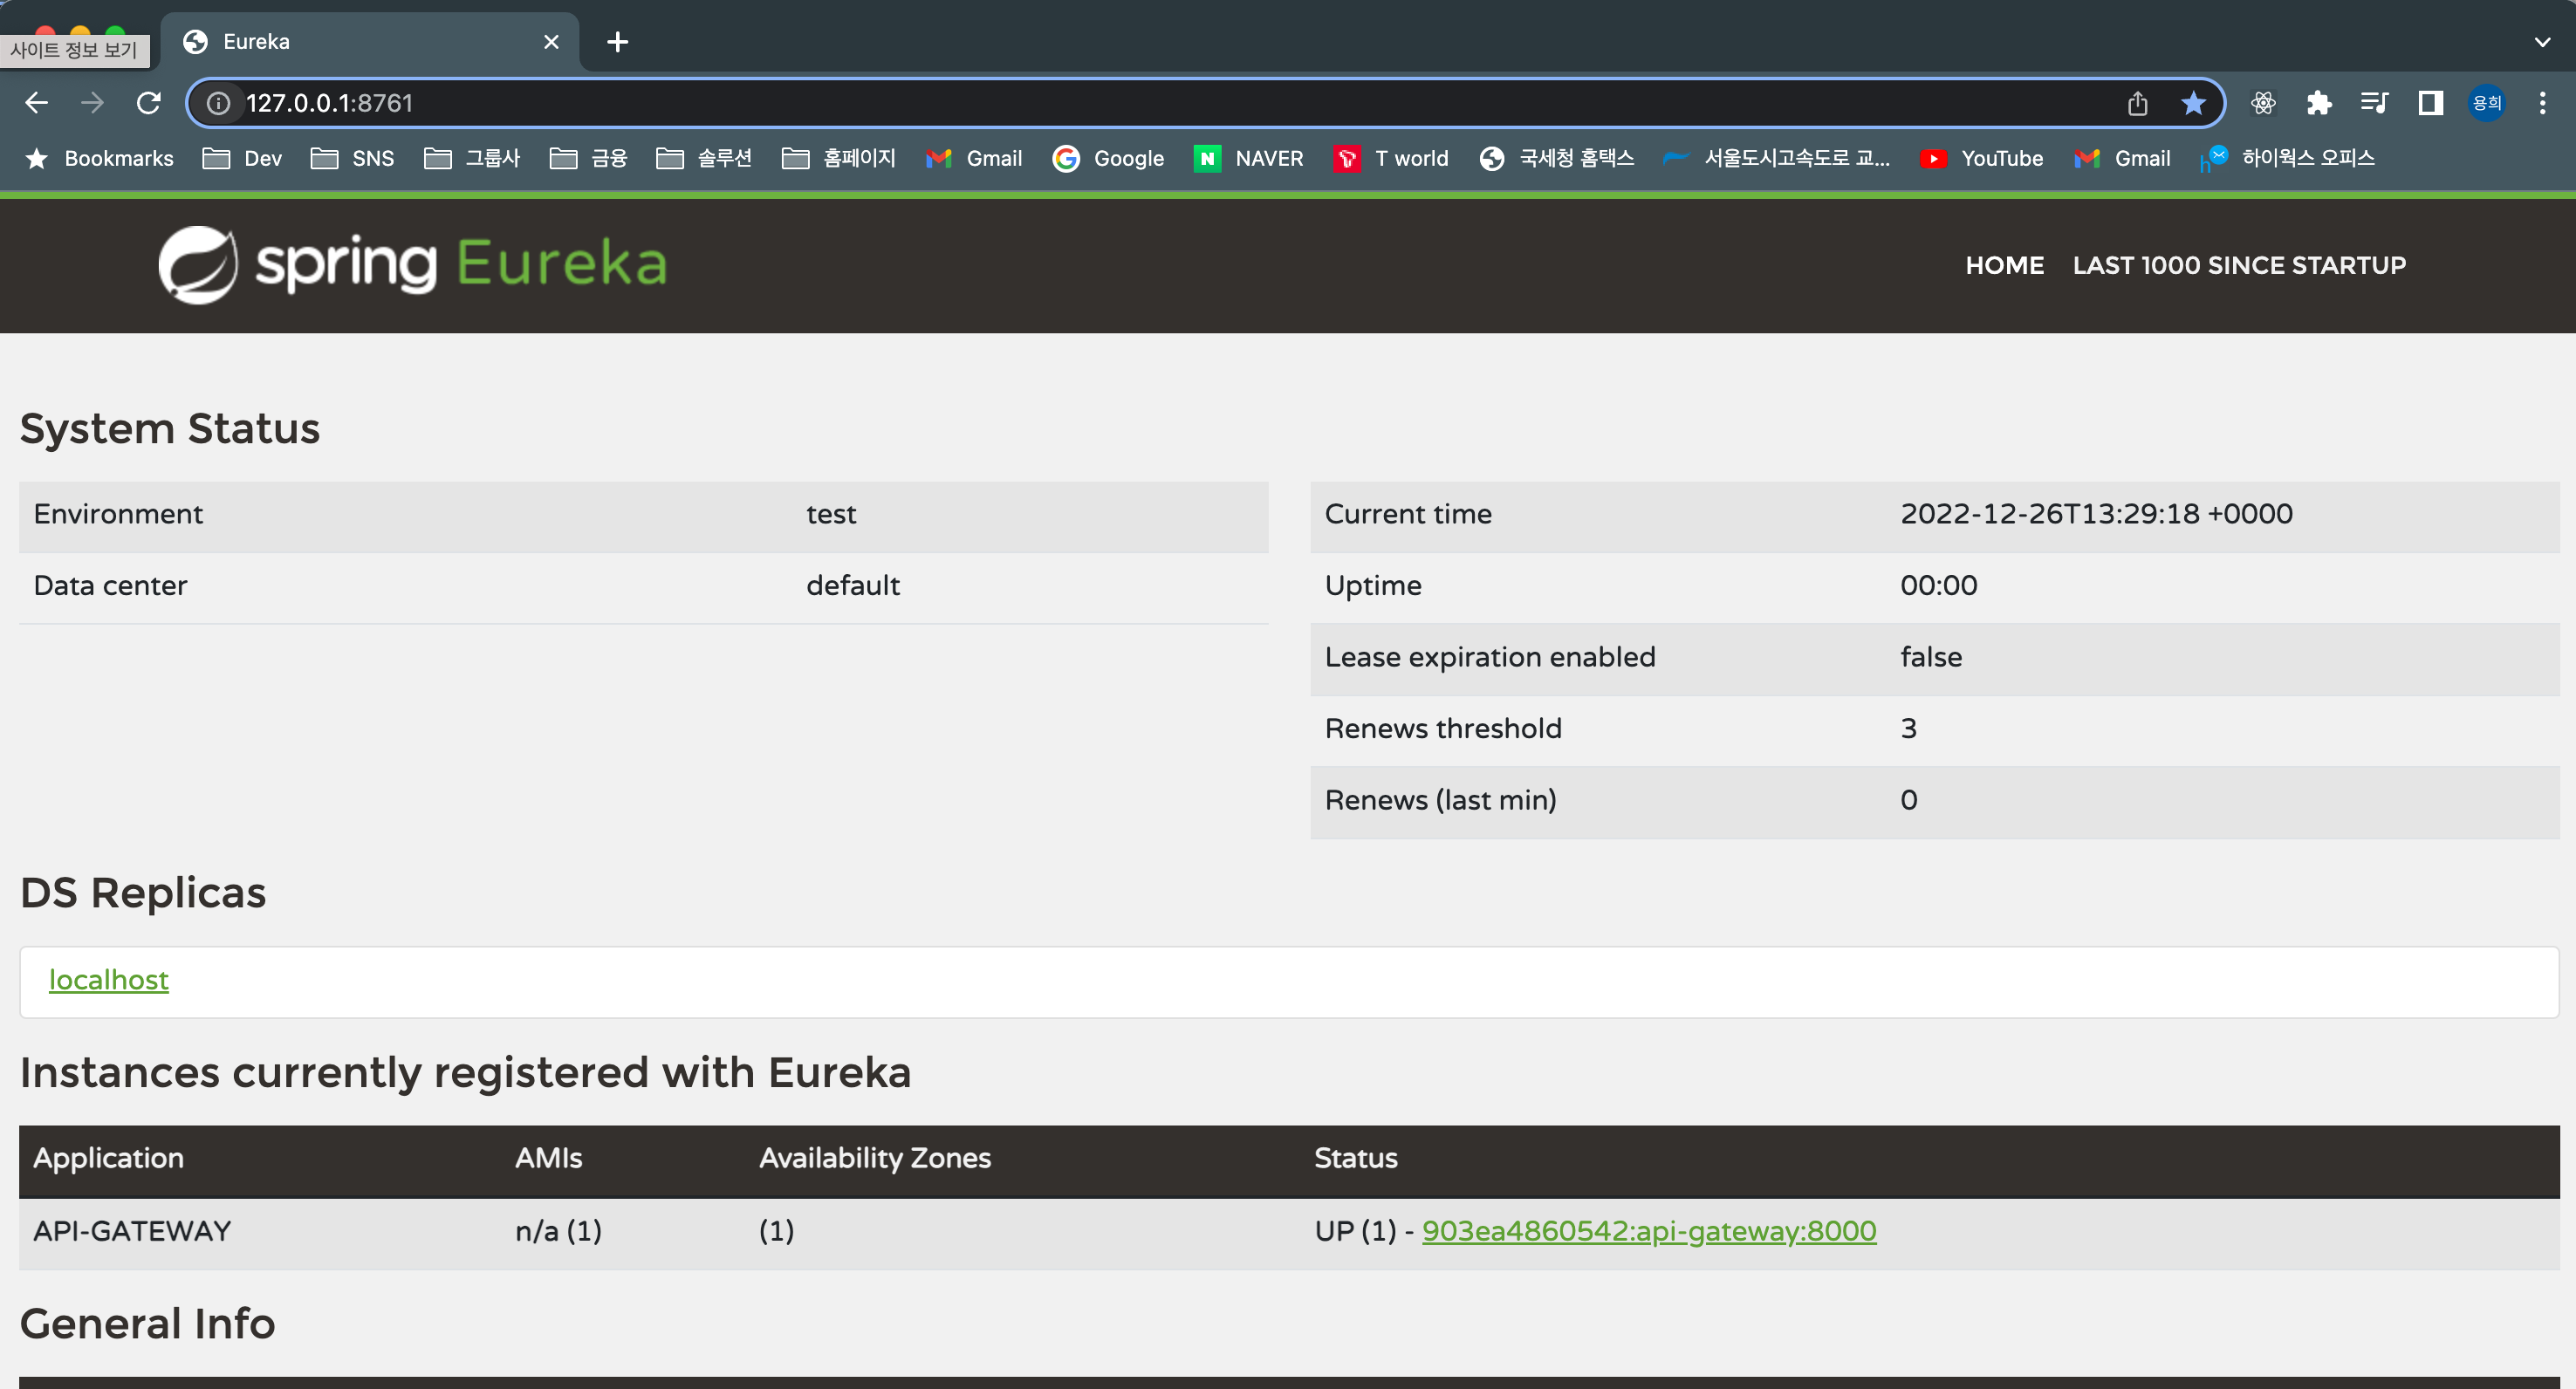Viewport: 2576px width, 1389px height.
Task: Open the media control playlist icon
Action: click(x=2374, y=103)
